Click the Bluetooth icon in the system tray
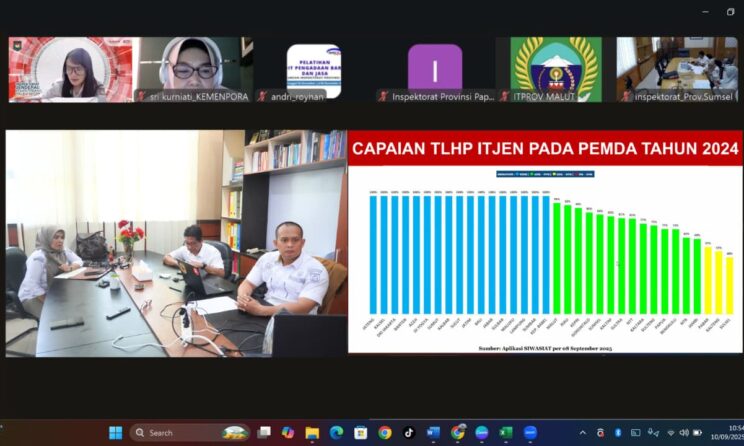 click(x=618, y=432)
